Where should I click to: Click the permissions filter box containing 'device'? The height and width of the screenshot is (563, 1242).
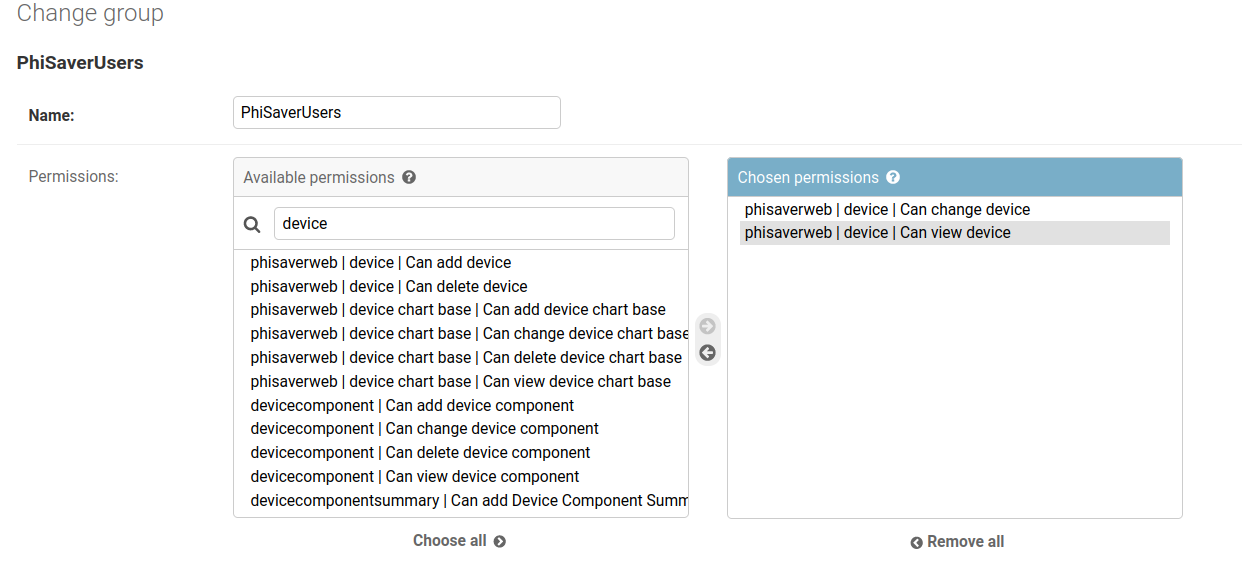pyautogui.click(x=474, y=224)
